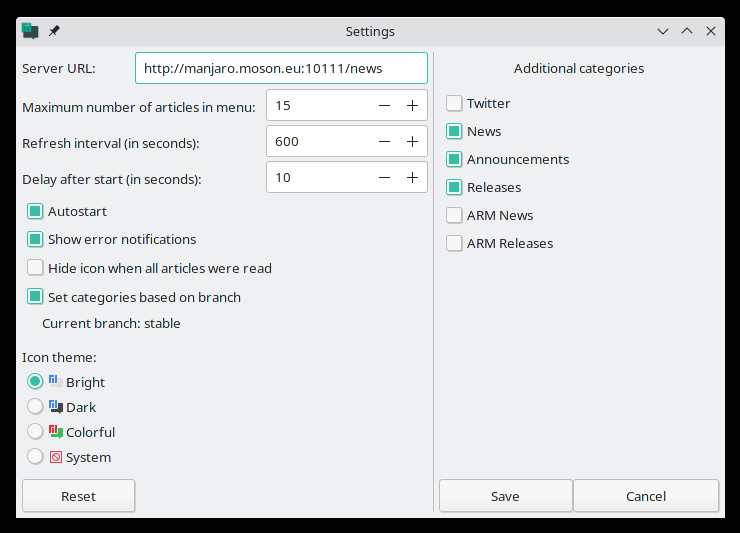The width and height of the screenshot is (740, 533).
Task: Increase maximum number of articles with plus
Action: (x=412, y=106)
